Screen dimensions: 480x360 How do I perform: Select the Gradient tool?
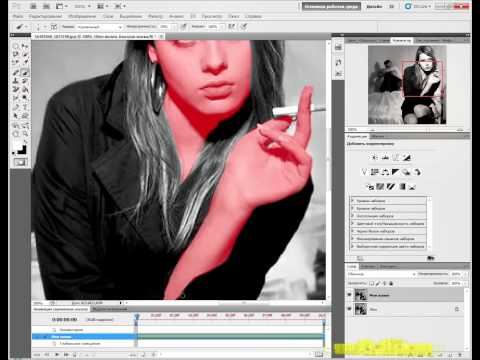coord(25,89)
